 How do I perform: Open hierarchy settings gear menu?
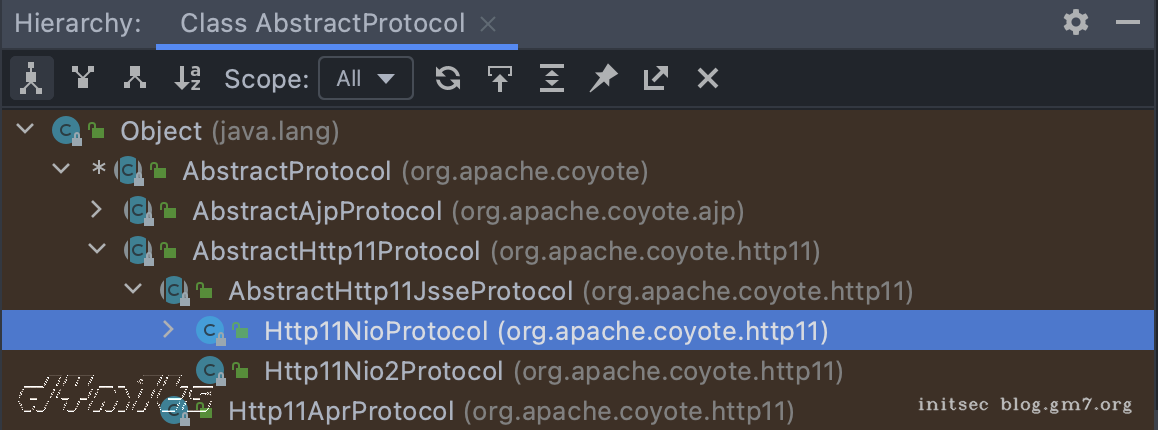click(1076, 22)
